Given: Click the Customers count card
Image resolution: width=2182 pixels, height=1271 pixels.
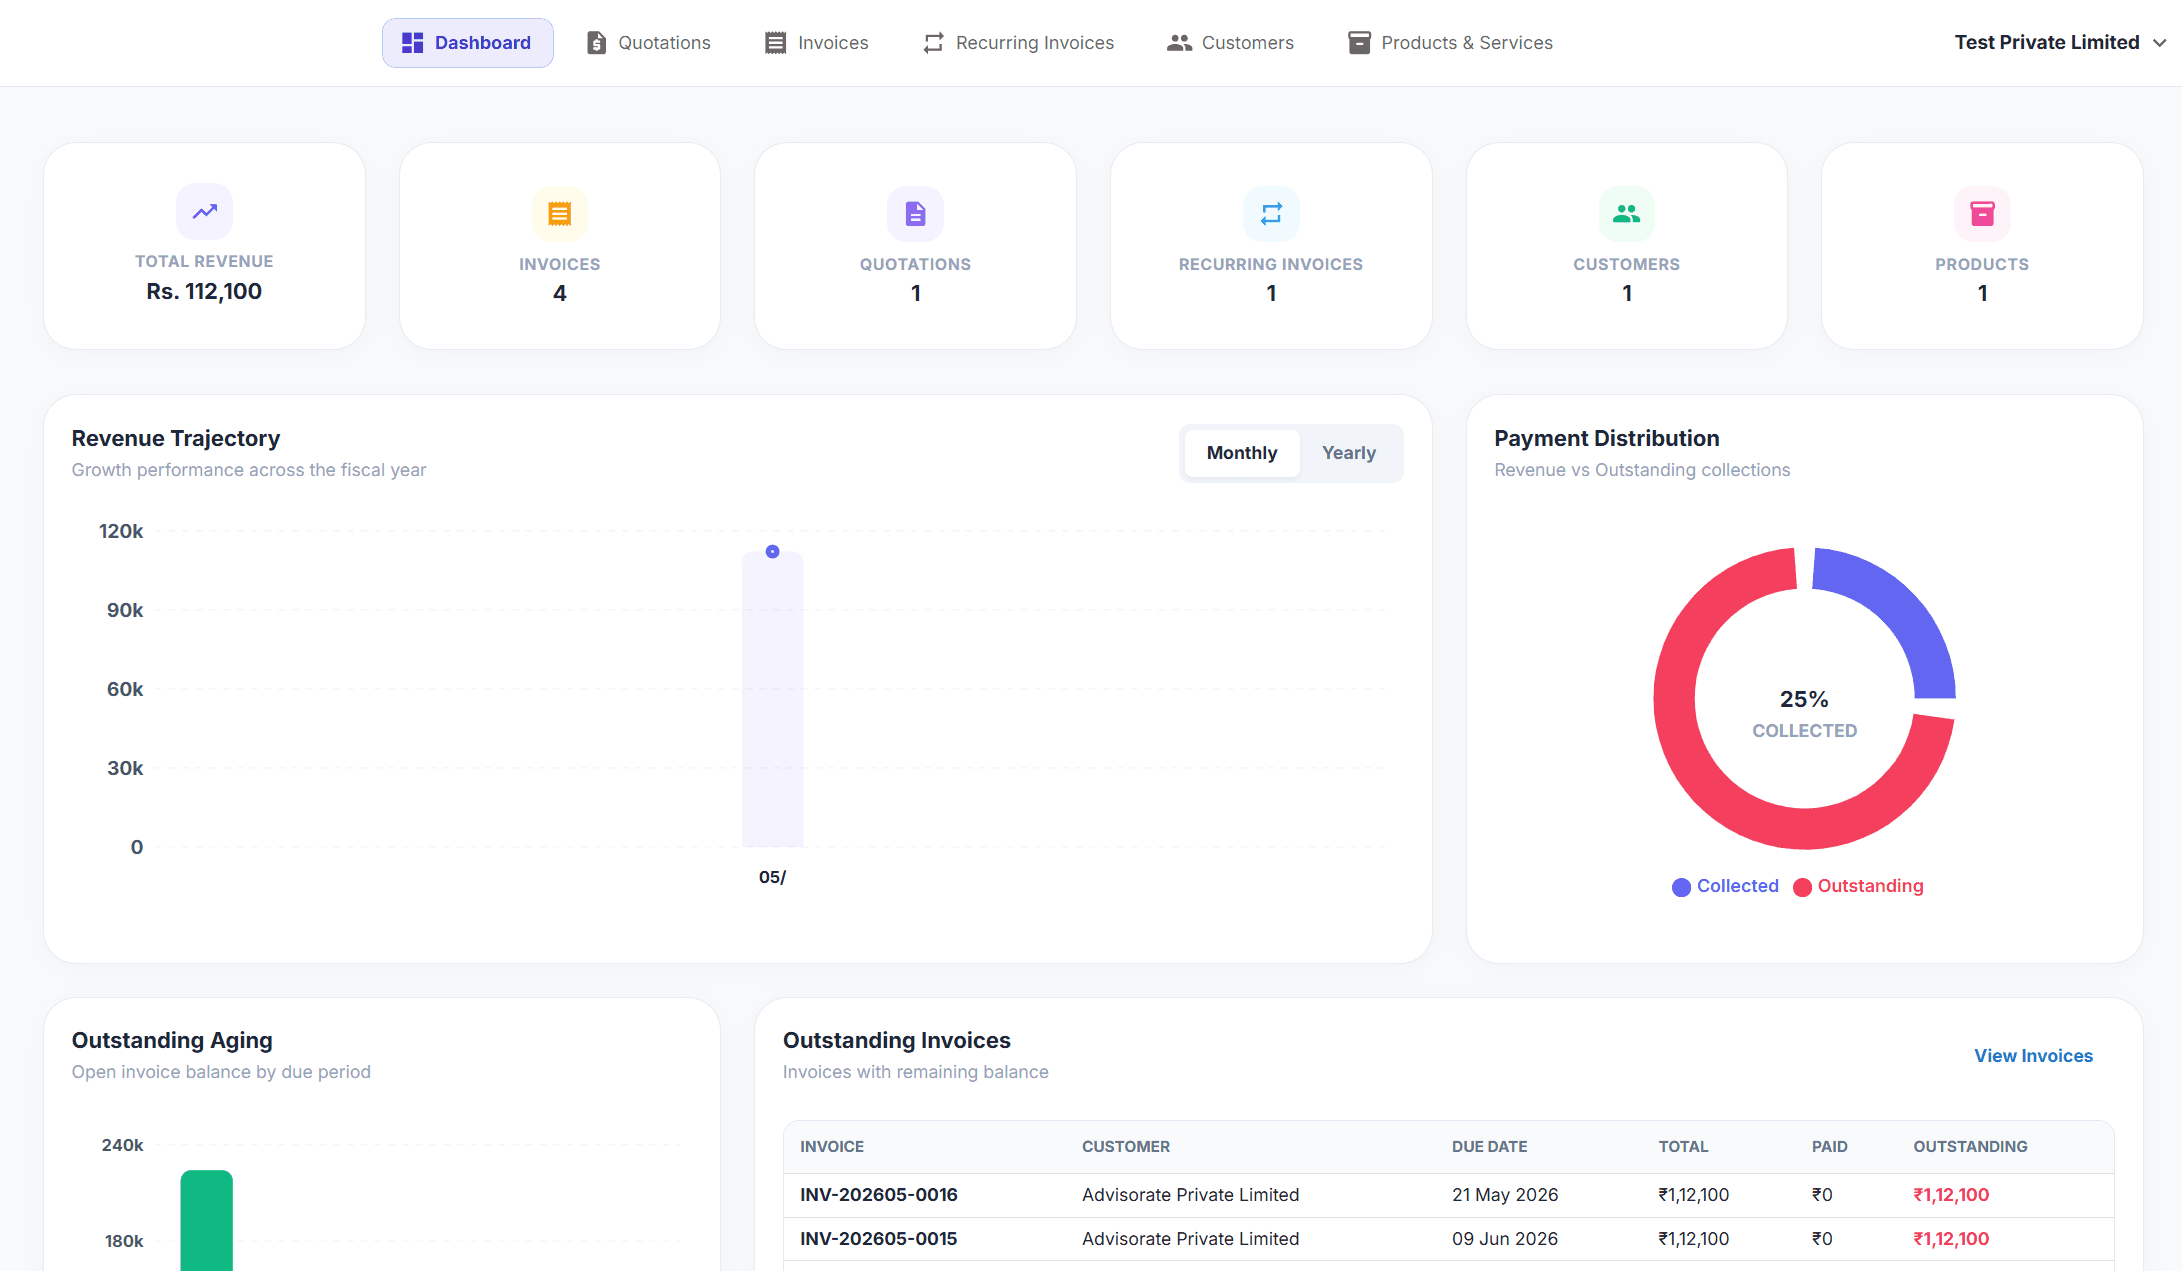Looking at the screenshot, I should pos(1627,246).
